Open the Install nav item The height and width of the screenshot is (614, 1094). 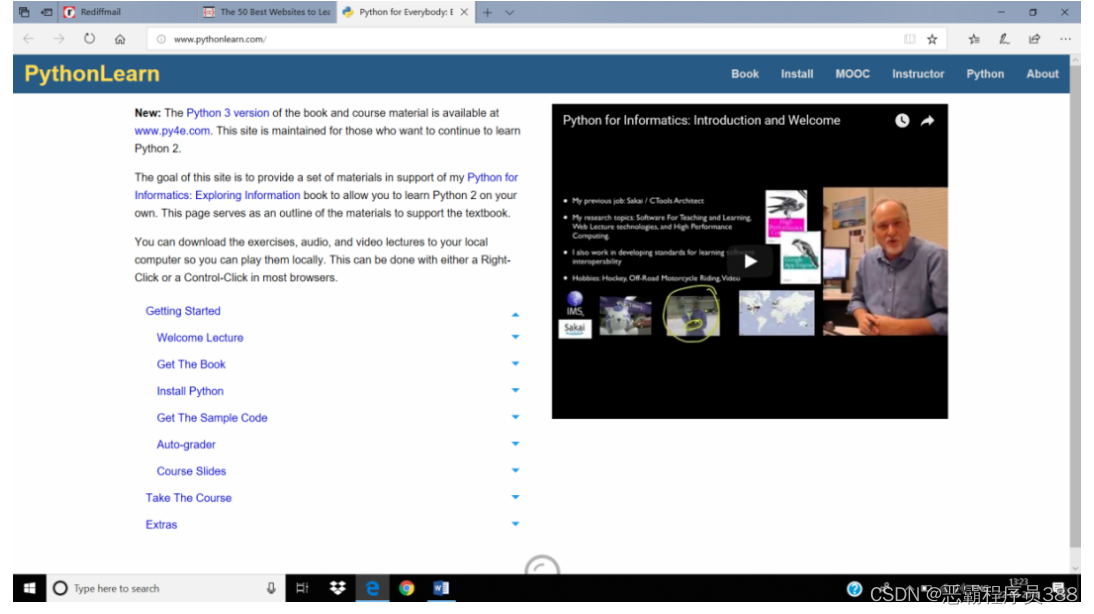pyautogui.click(x=797, y=74)
